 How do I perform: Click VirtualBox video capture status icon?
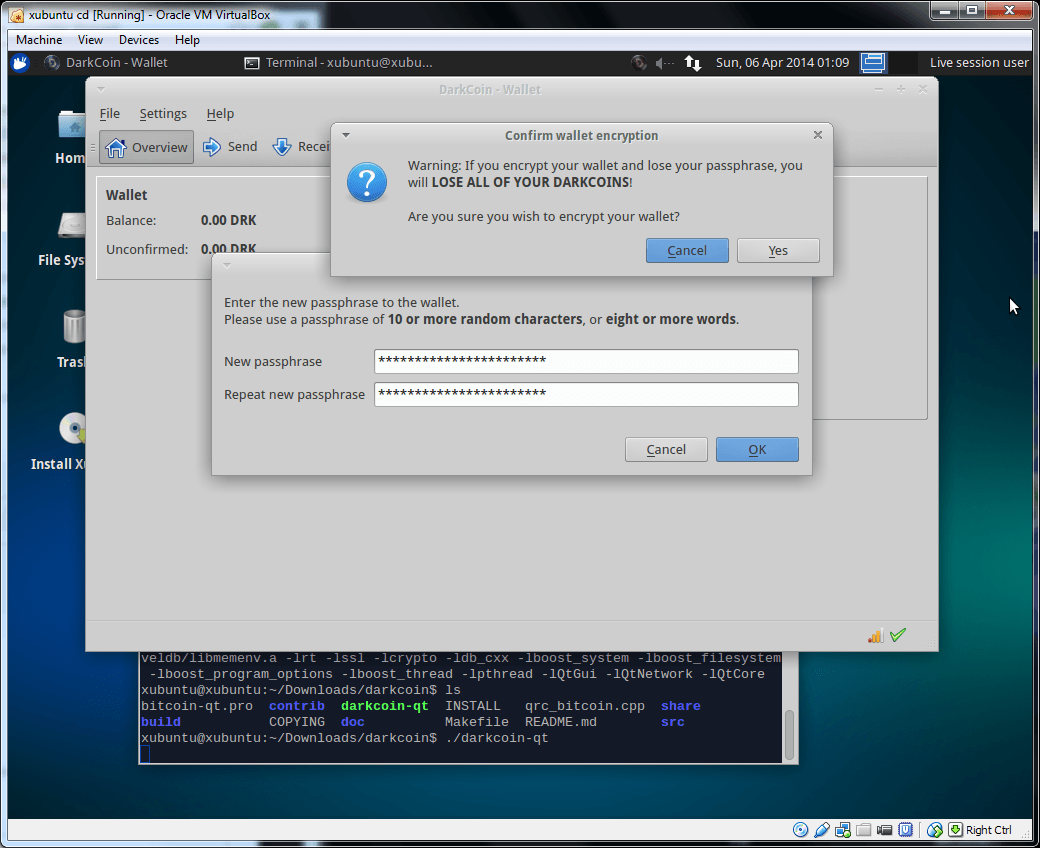coord(884,829)
